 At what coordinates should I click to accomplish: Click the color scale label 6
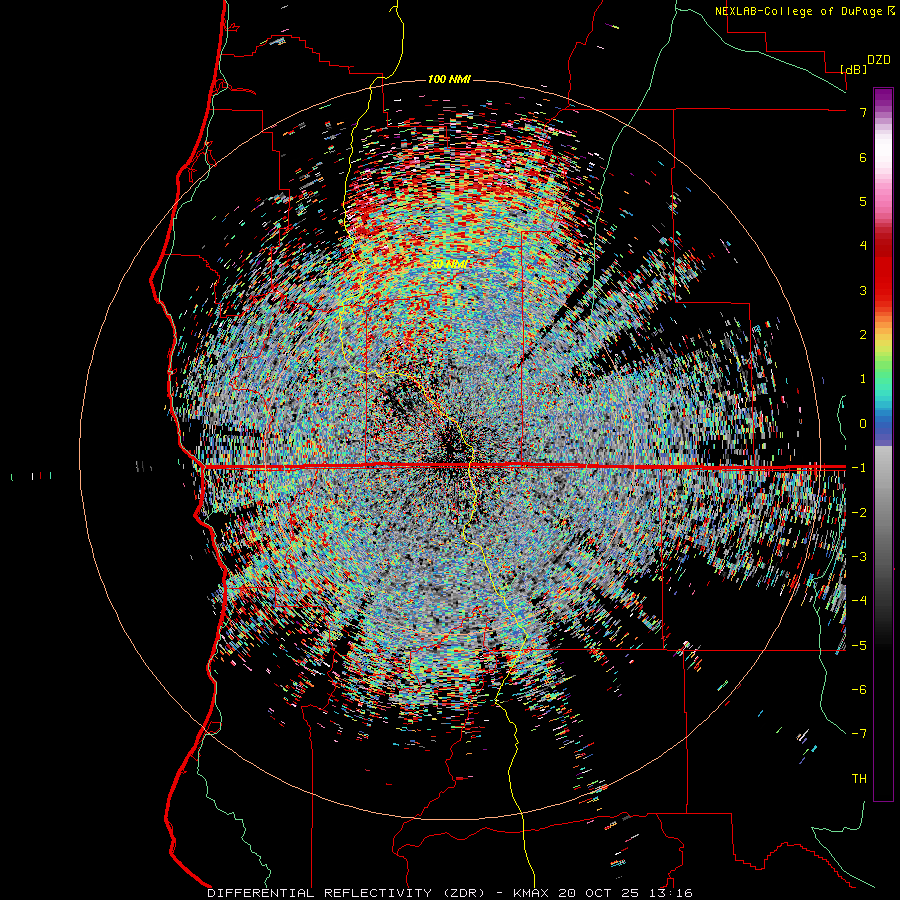point(863,157)
